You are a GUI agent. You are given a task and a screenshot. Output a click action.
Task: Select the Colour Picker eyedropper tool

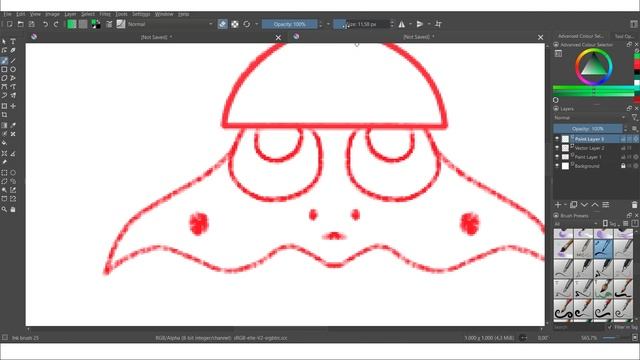coord(13,125)
